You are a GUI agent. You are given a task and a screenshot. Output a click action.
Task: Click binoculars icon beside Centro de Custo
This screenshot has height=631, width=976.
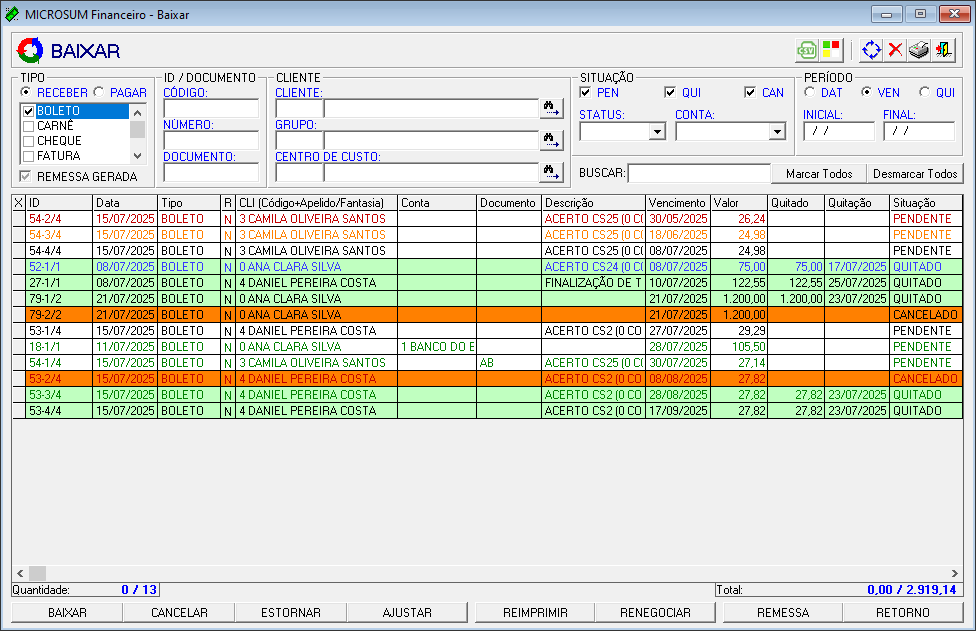[551, 172]
